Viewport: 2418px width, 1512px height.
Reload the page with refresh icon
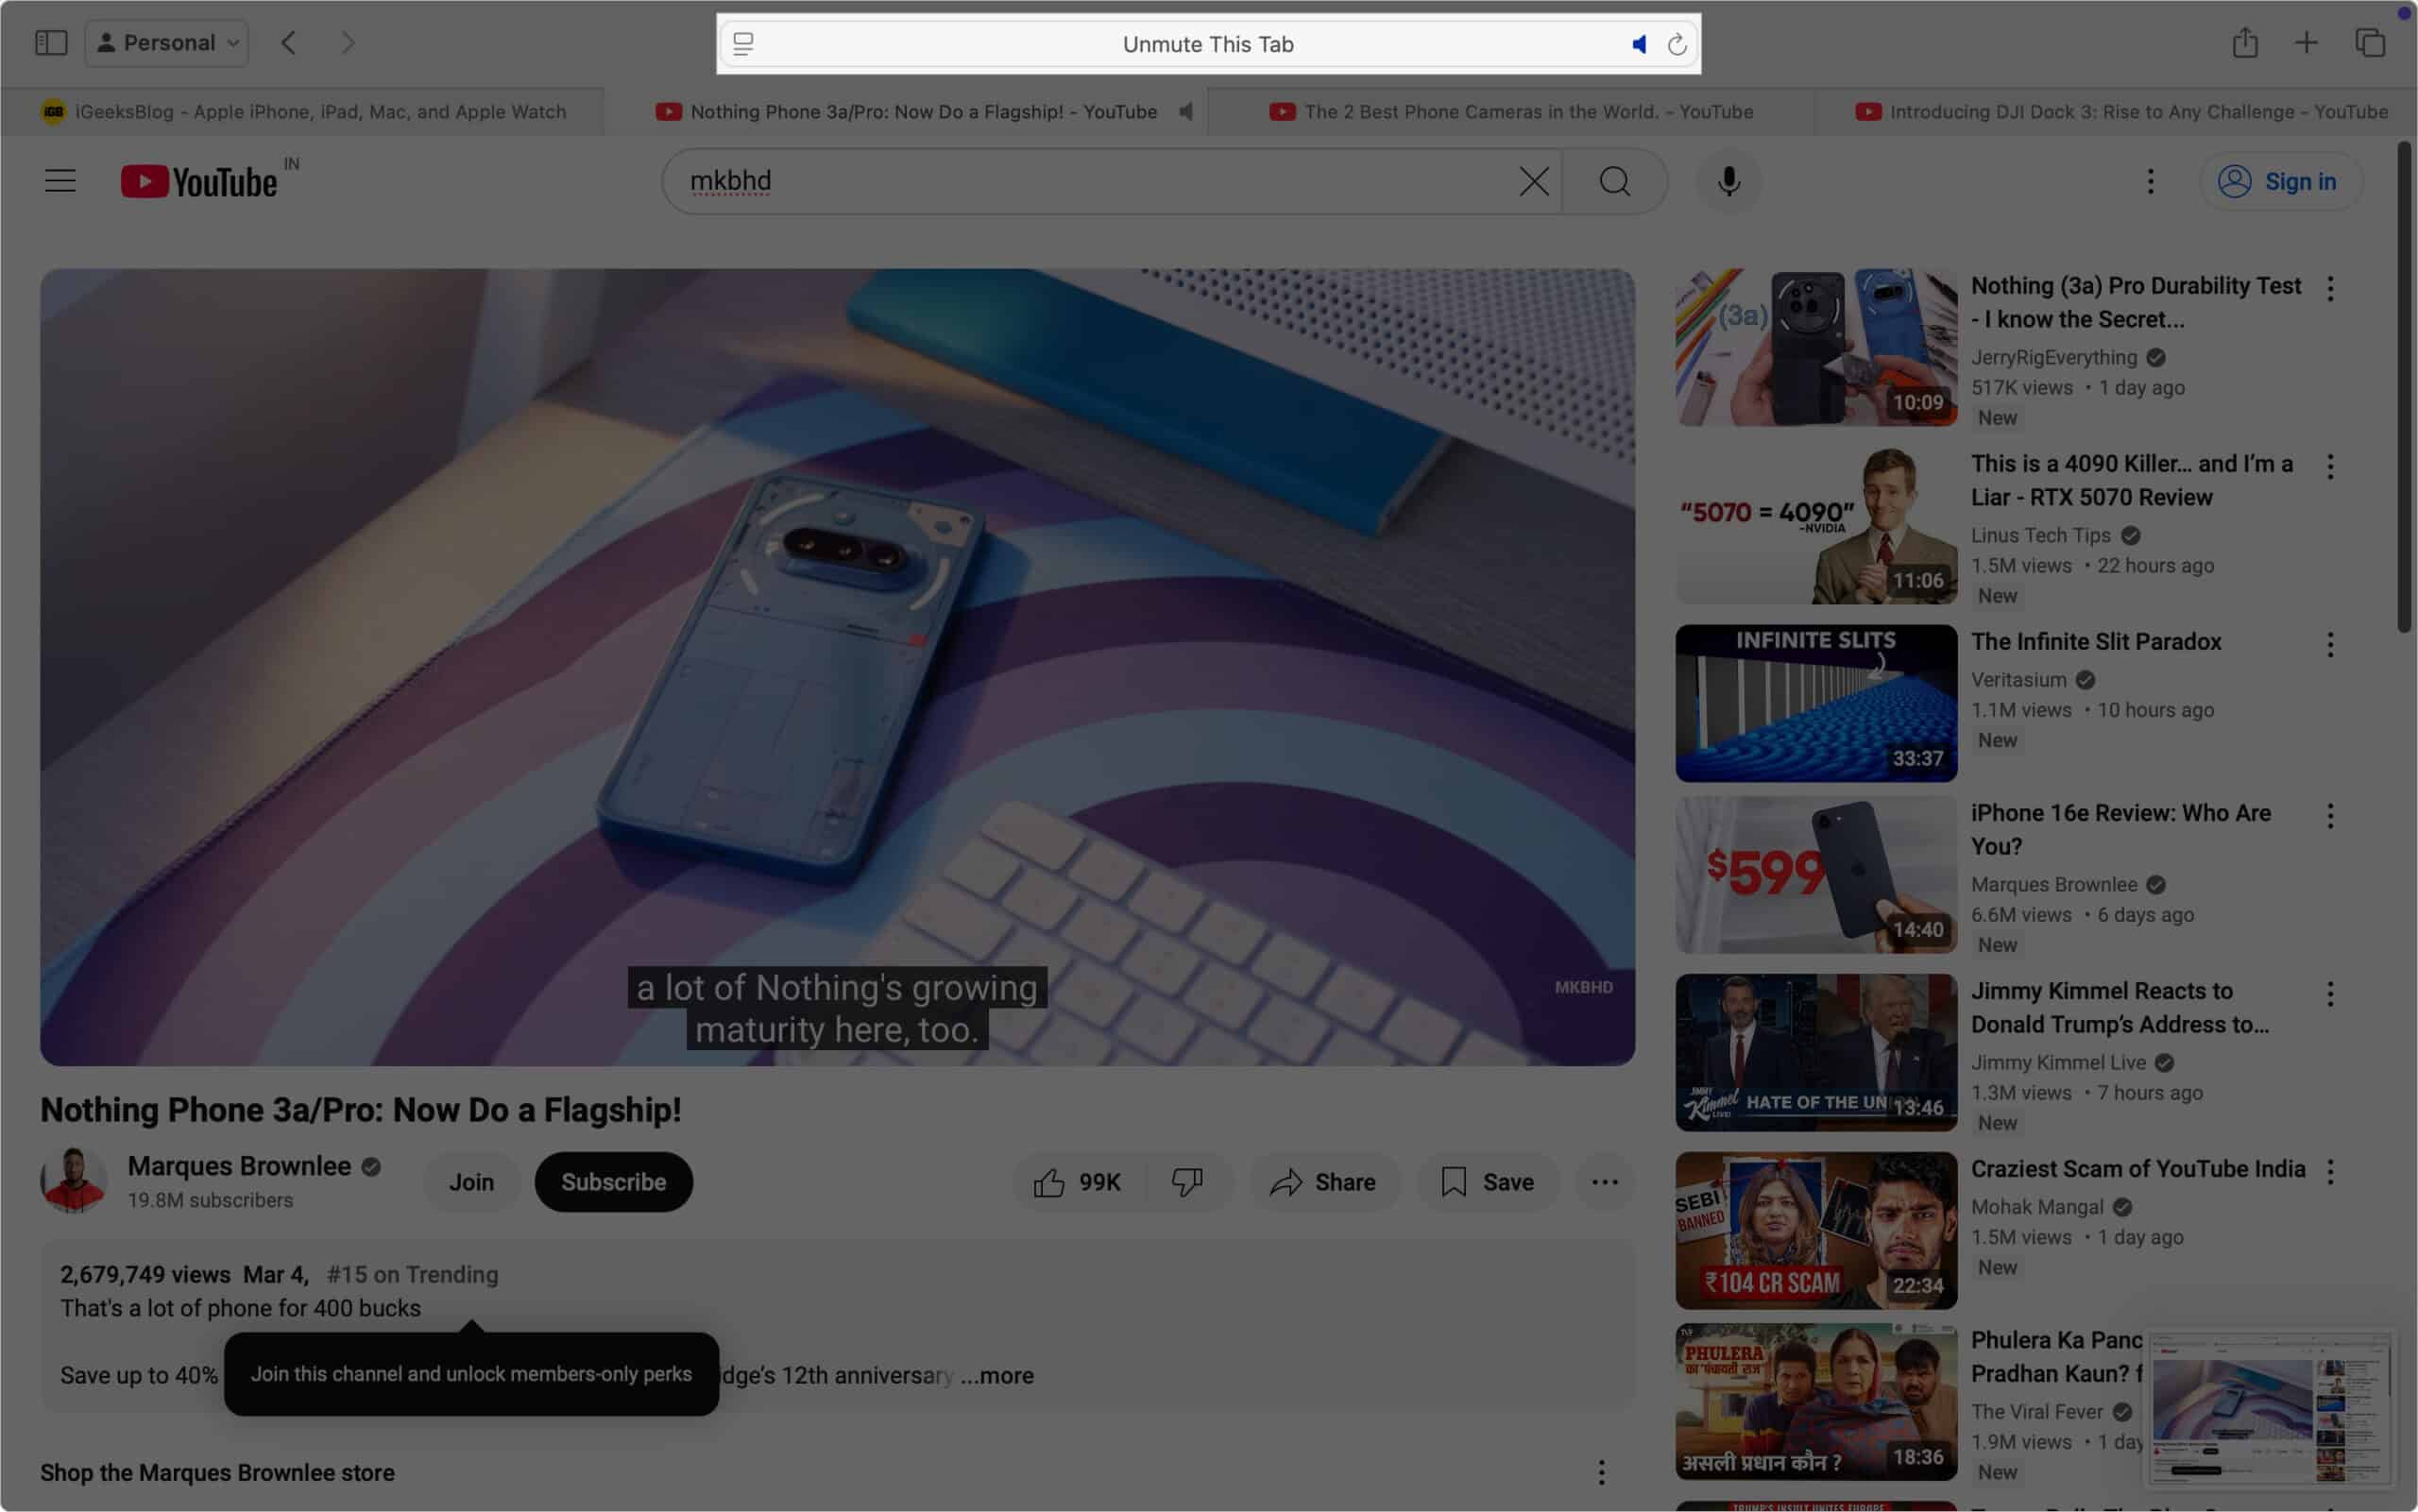[x=1677, y=44]
